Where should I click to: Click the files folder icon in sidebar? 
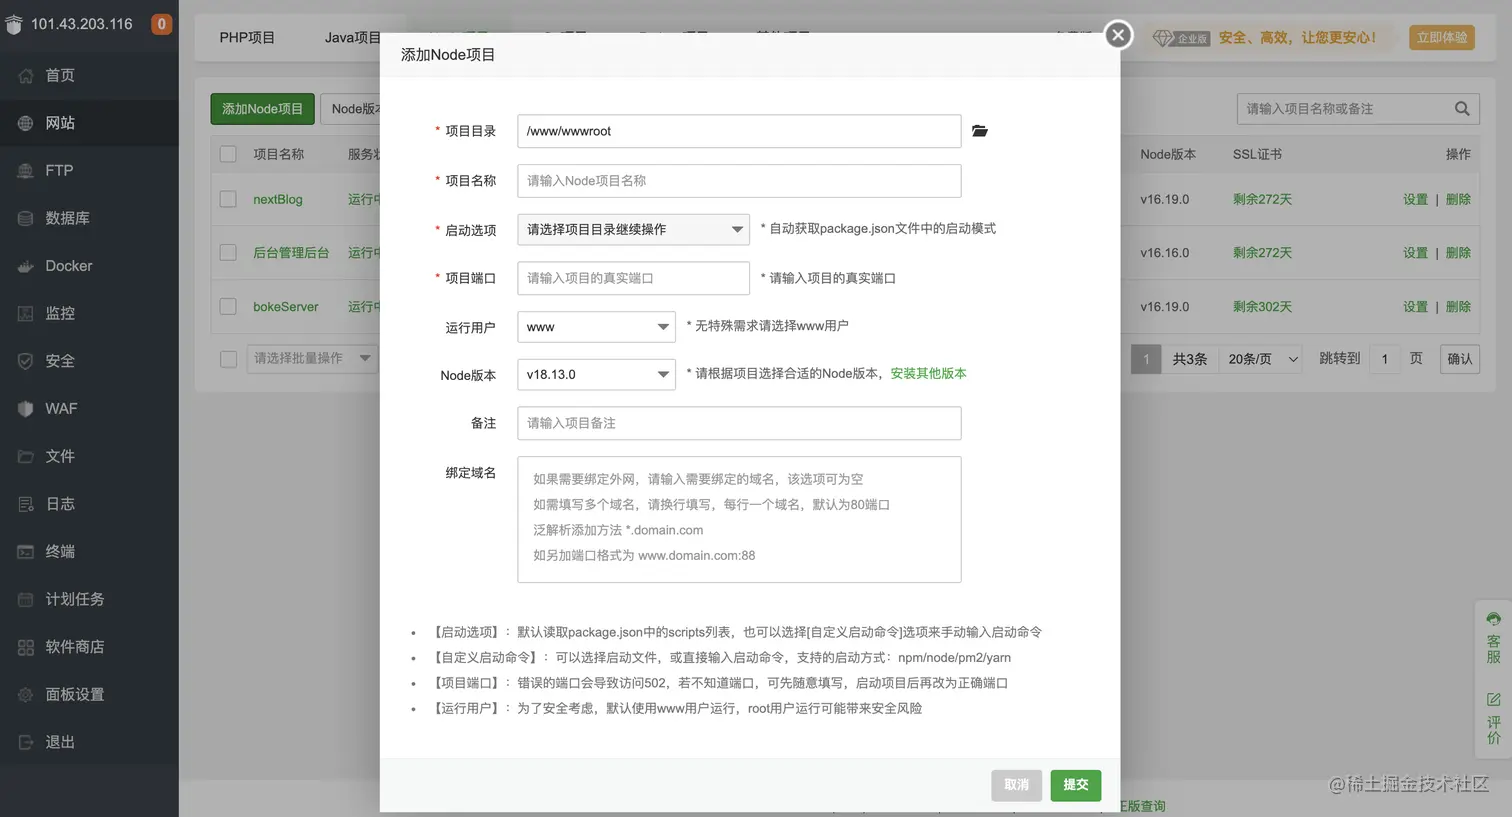pyautogui.click(x=26, y=456)
